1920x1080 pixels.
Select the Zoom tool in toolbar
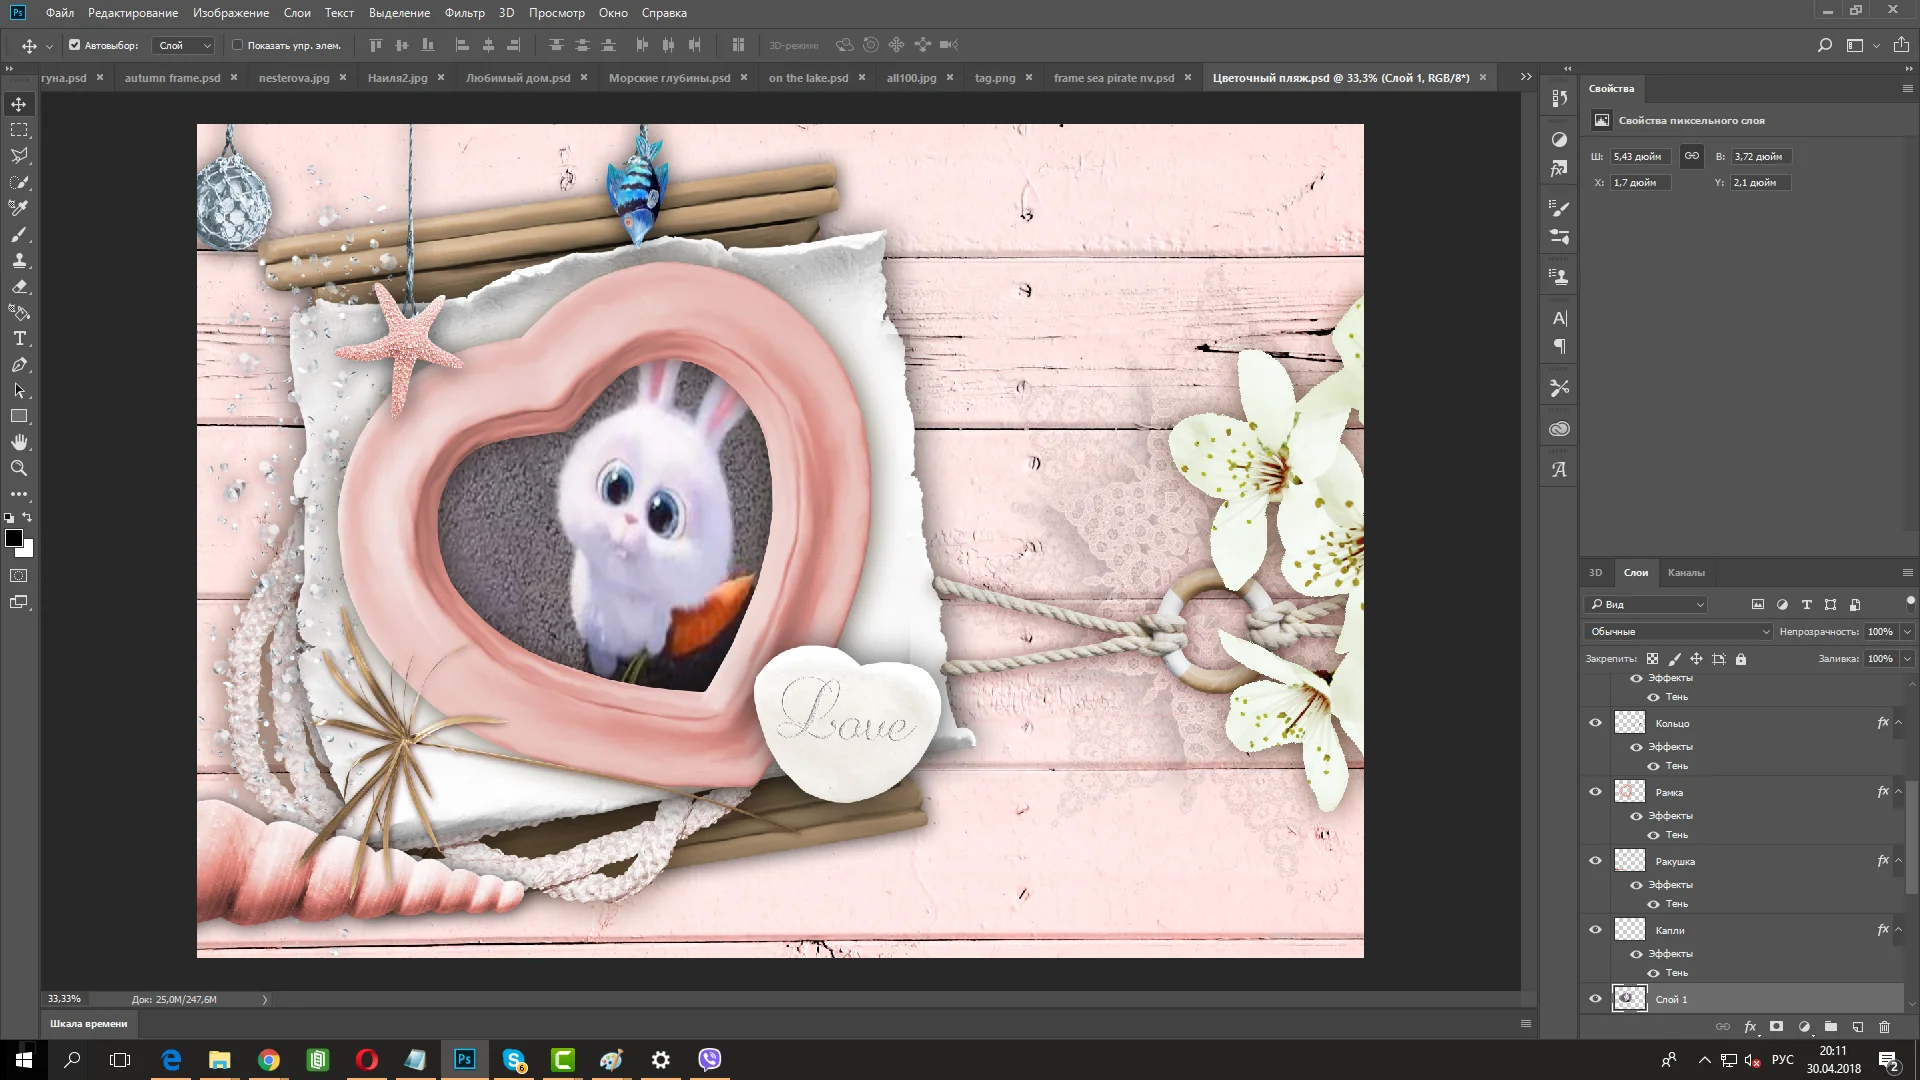click(x=19, y=468)
